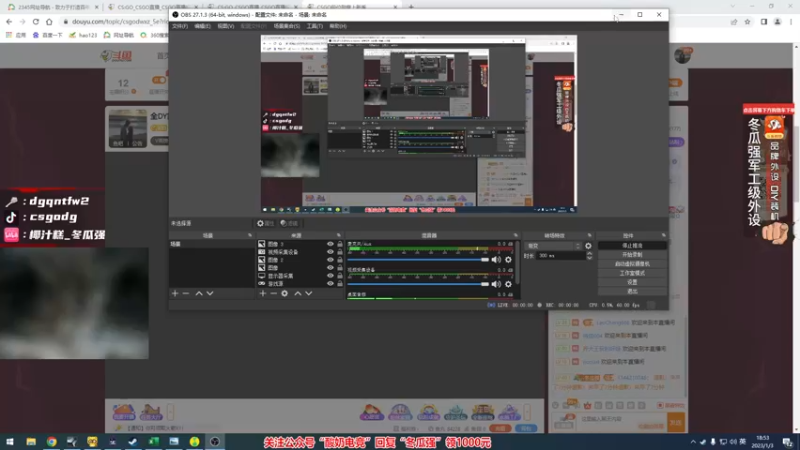This screenshot has width=800, height=450.
Task: Increase transition duration with up arrow
Action: (x=589, y=254)
